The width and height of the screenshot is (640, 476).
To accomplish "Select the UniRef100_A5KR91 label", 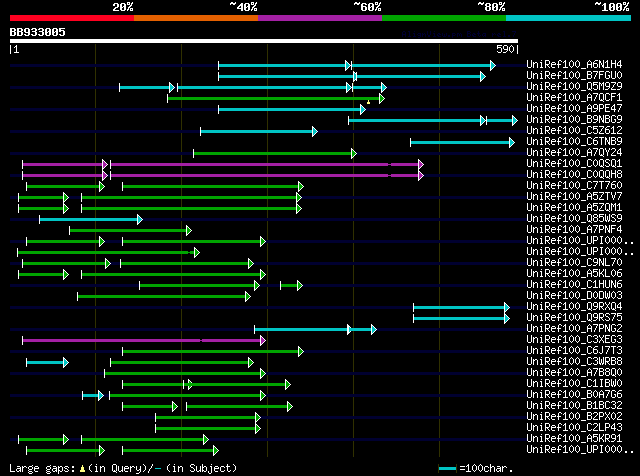I will pyautogui.click(x=574, y=439).
